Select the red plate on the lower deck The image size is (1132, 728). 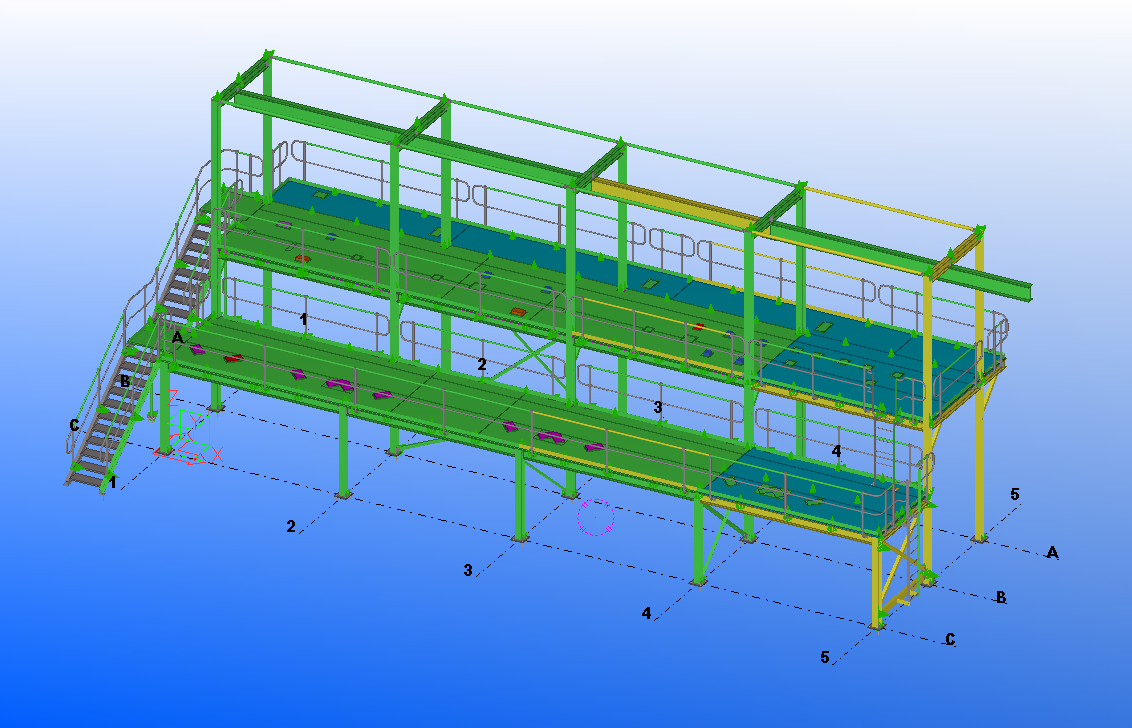233,357
